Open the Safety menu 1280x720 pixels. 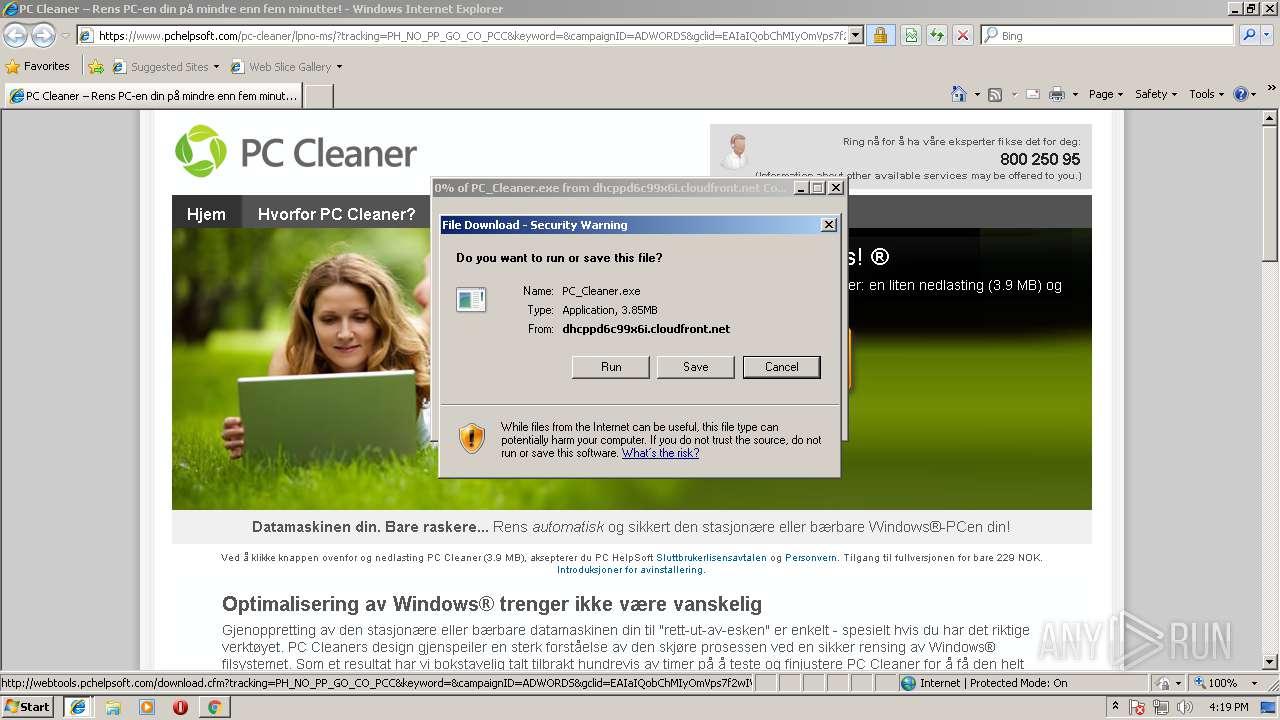point(1156,94)
